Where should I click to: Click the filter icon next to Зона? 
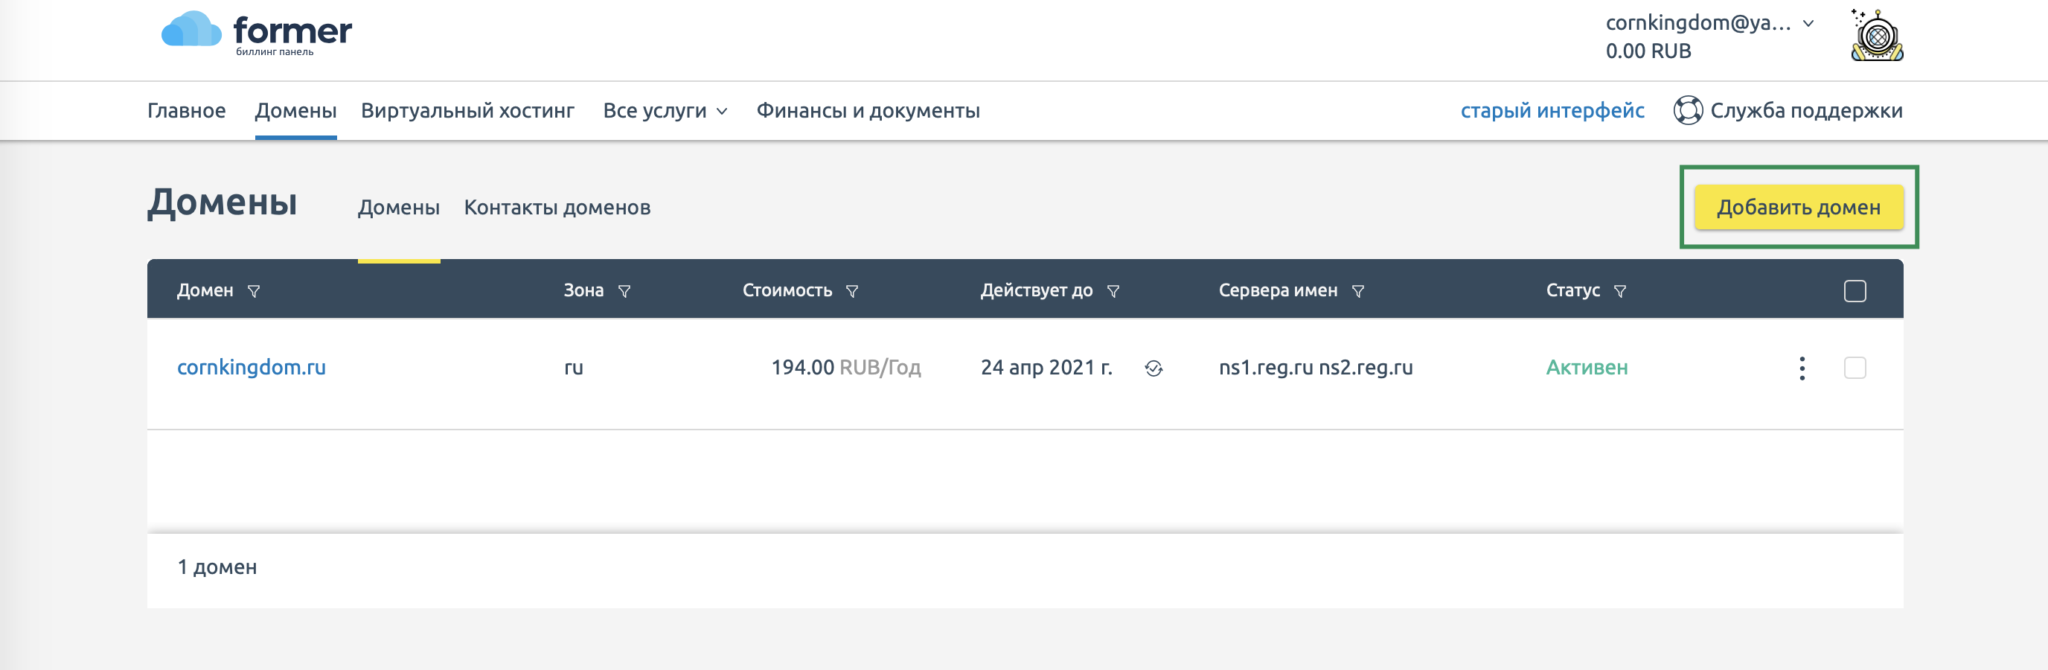pos(624,291)
